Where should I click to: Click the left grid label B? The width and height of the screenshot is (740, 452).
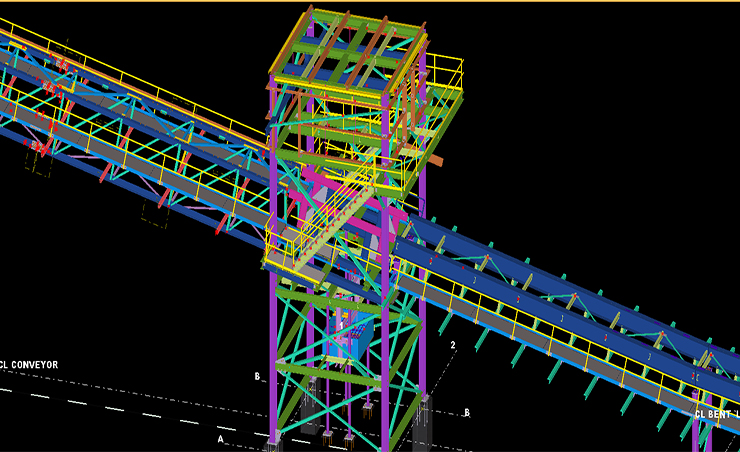[x=257, y=377]
